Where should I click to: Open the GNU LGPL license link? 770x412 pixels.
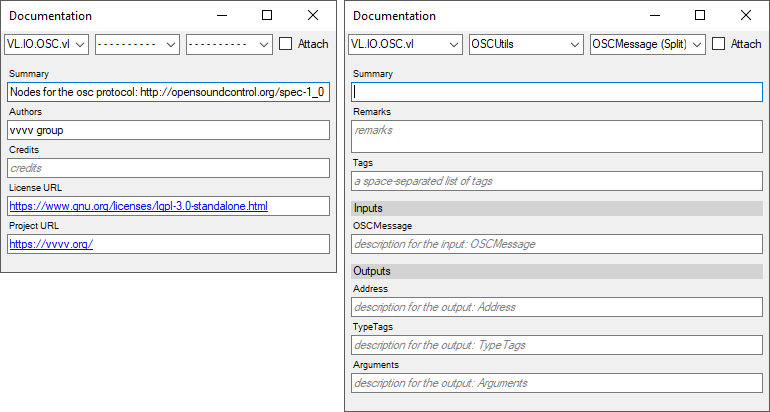point(138,206)
